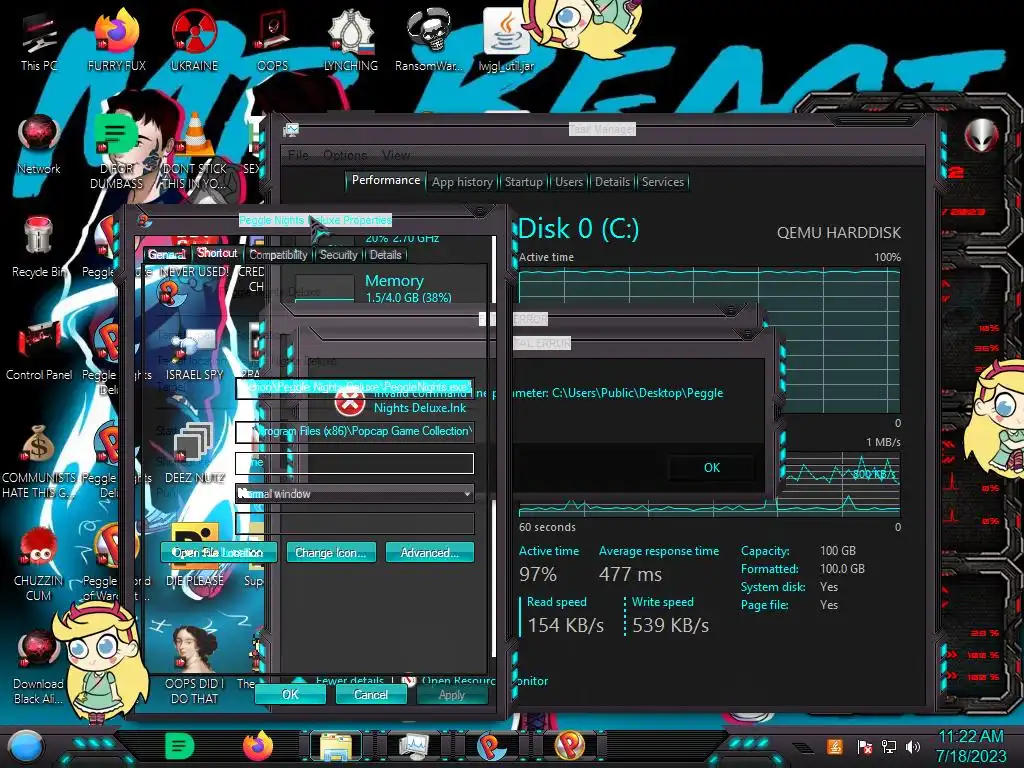Image resolution: width=1024 pixels, height=768 pixels.
Task: Open the General tab in Properties
Action: click(x=167, y=255)
